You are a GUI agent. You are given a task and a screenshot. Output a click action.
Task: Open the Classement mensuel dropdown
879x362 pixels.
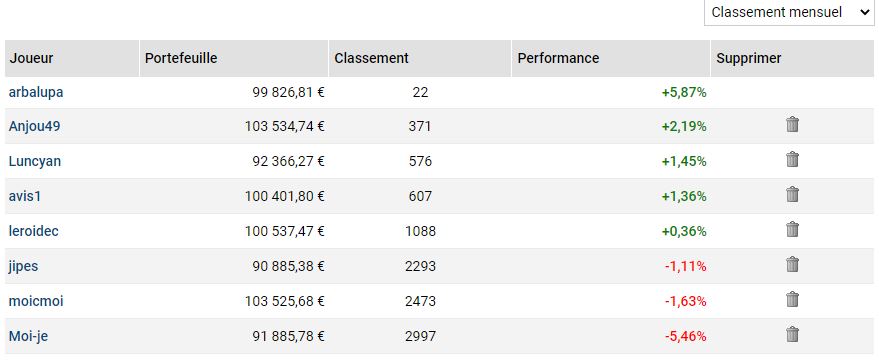pyautogui.click(x=789, y=12)
